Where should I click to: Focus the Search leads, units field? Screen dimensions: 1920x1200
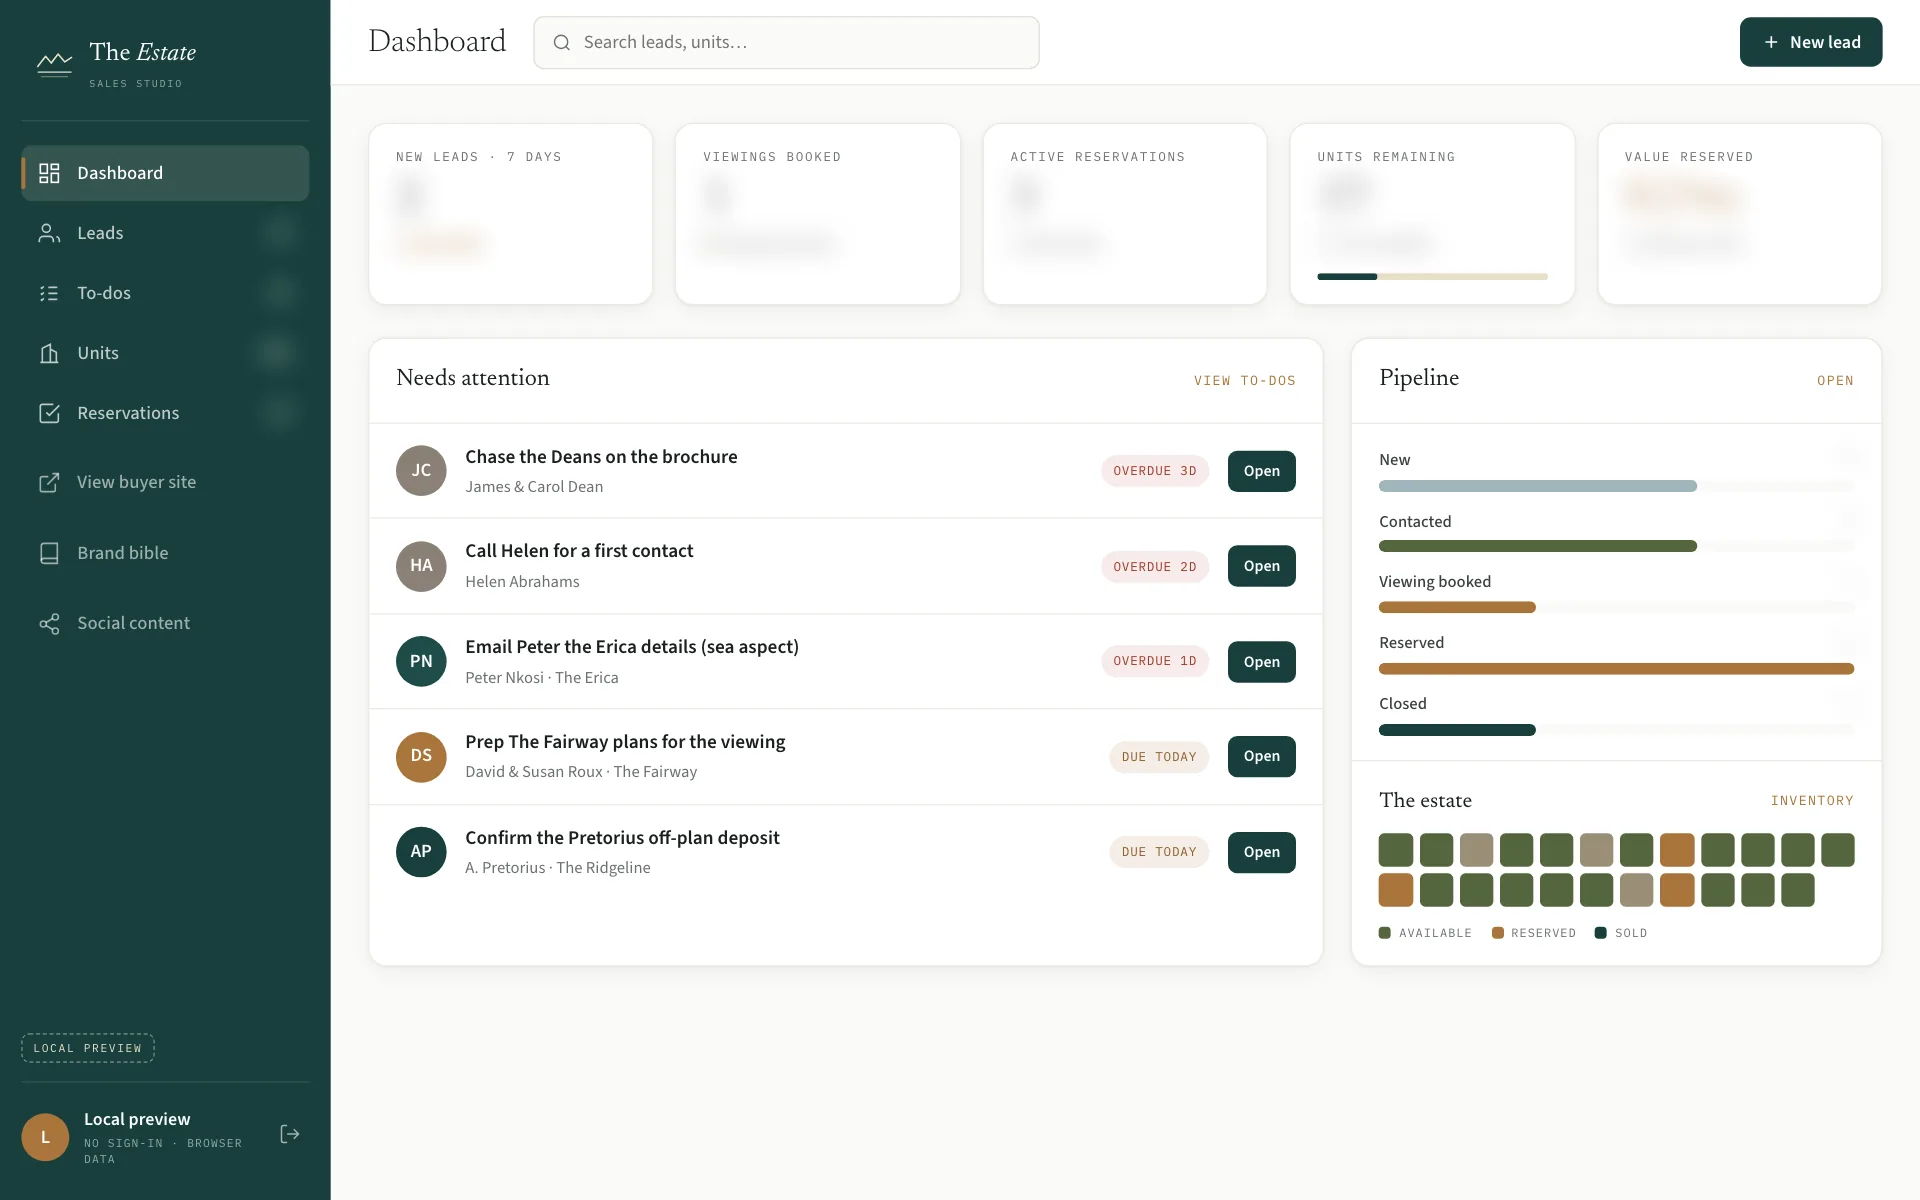[786, 42]
